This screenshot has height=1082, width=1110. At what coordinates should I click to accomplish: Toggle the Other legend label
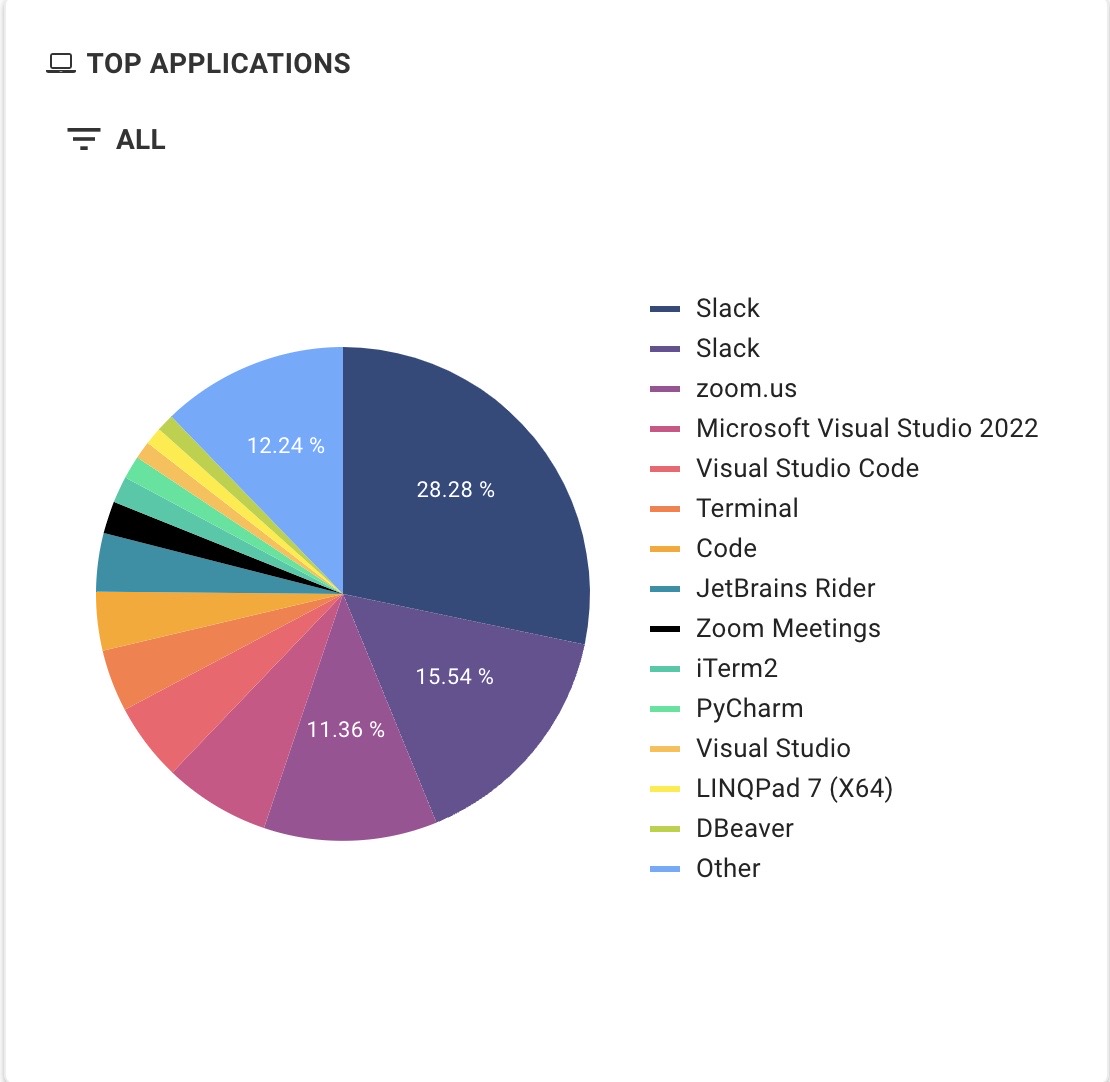coord(728,869)
